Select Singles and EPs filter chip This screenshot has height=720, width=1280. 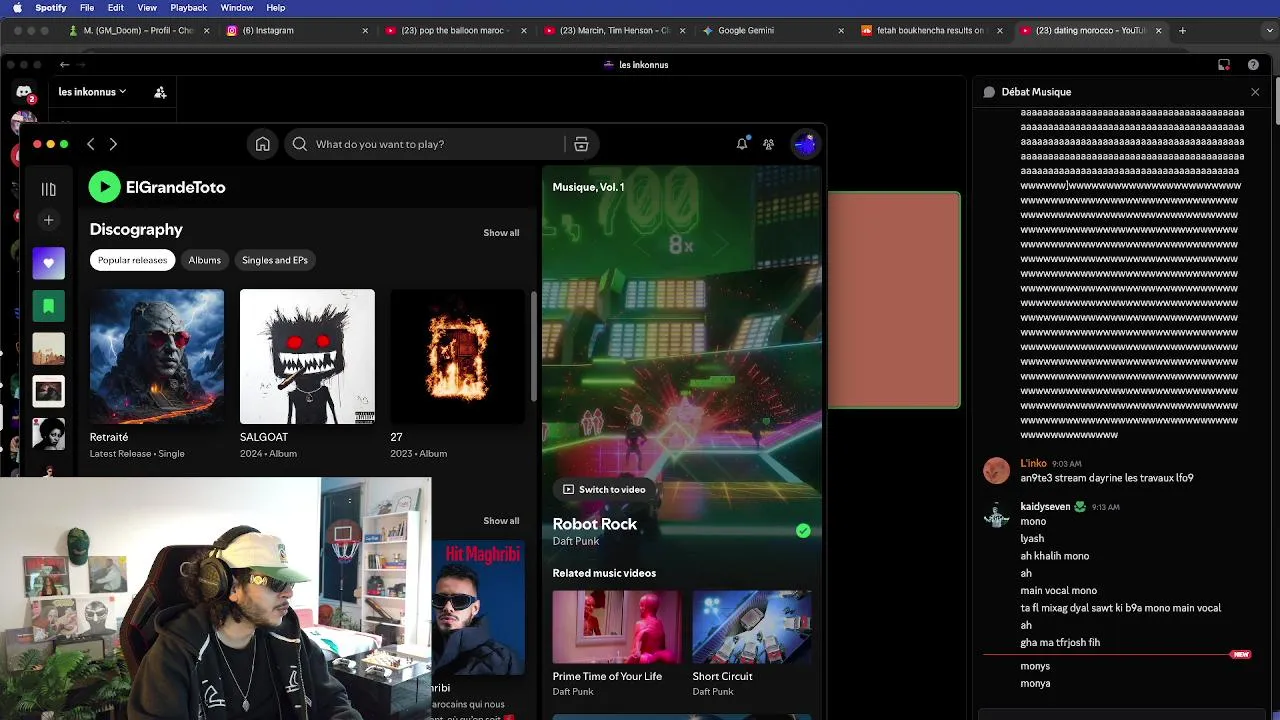pos(275,260)
